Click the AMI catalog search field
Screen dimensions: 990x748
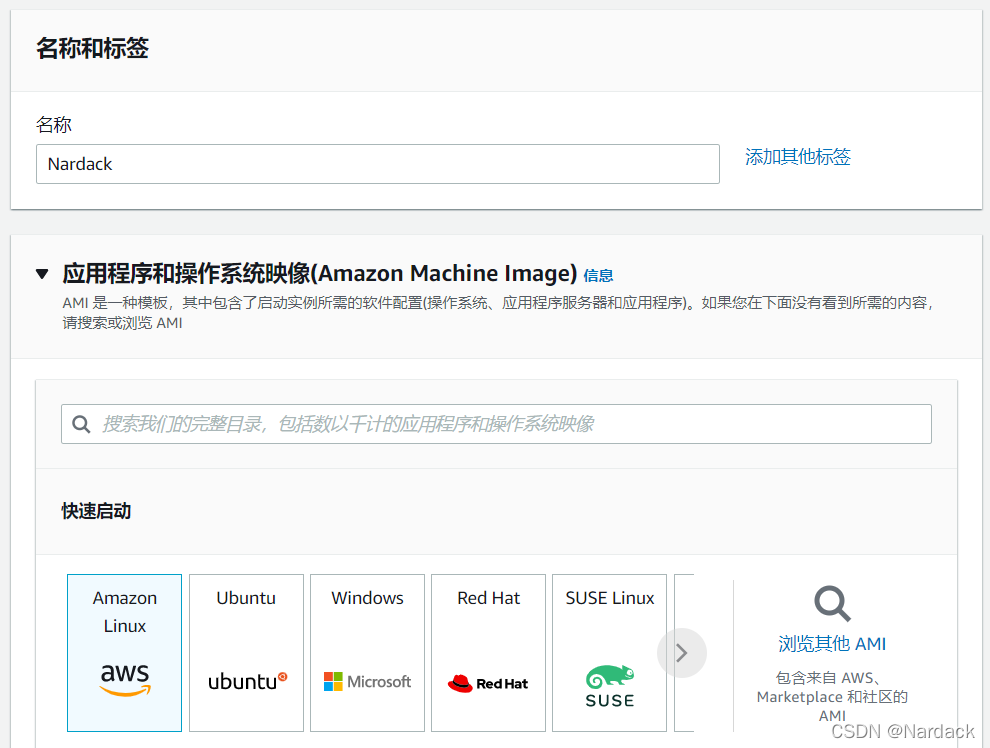pos(496,424)
